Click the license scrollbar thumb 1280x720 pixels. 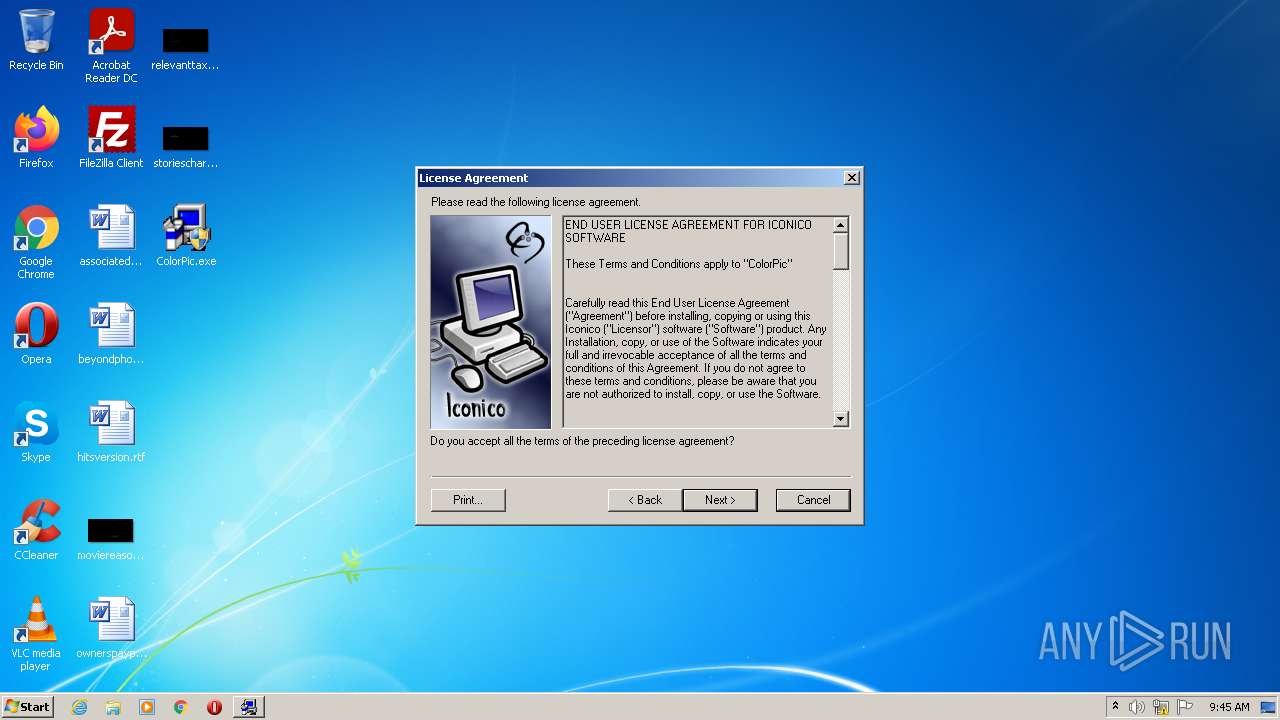(x=841, y=251)
